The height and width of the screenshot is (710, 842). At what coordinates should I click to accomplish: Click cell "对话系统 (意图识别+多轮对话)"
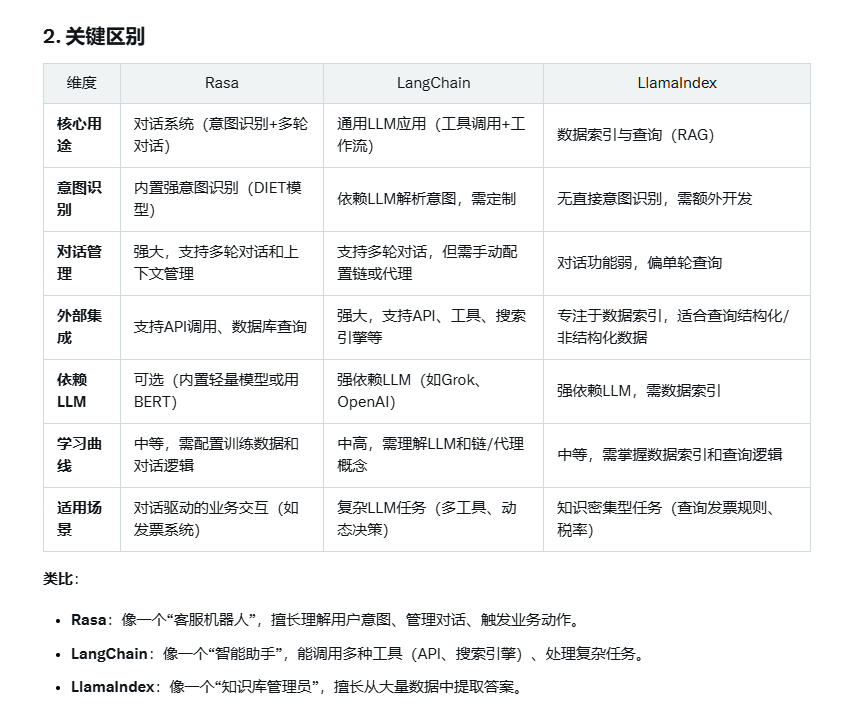(222, 135)
